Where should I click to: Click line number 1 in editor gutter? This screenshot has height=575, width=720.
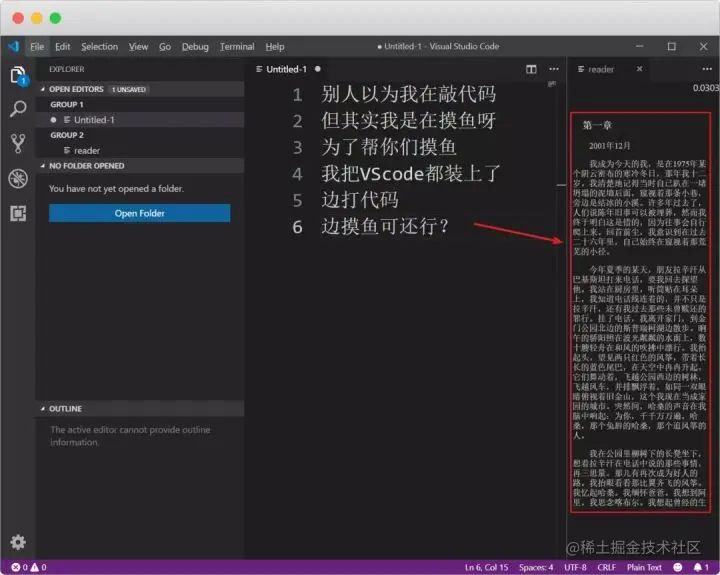[x=297, y=95]
